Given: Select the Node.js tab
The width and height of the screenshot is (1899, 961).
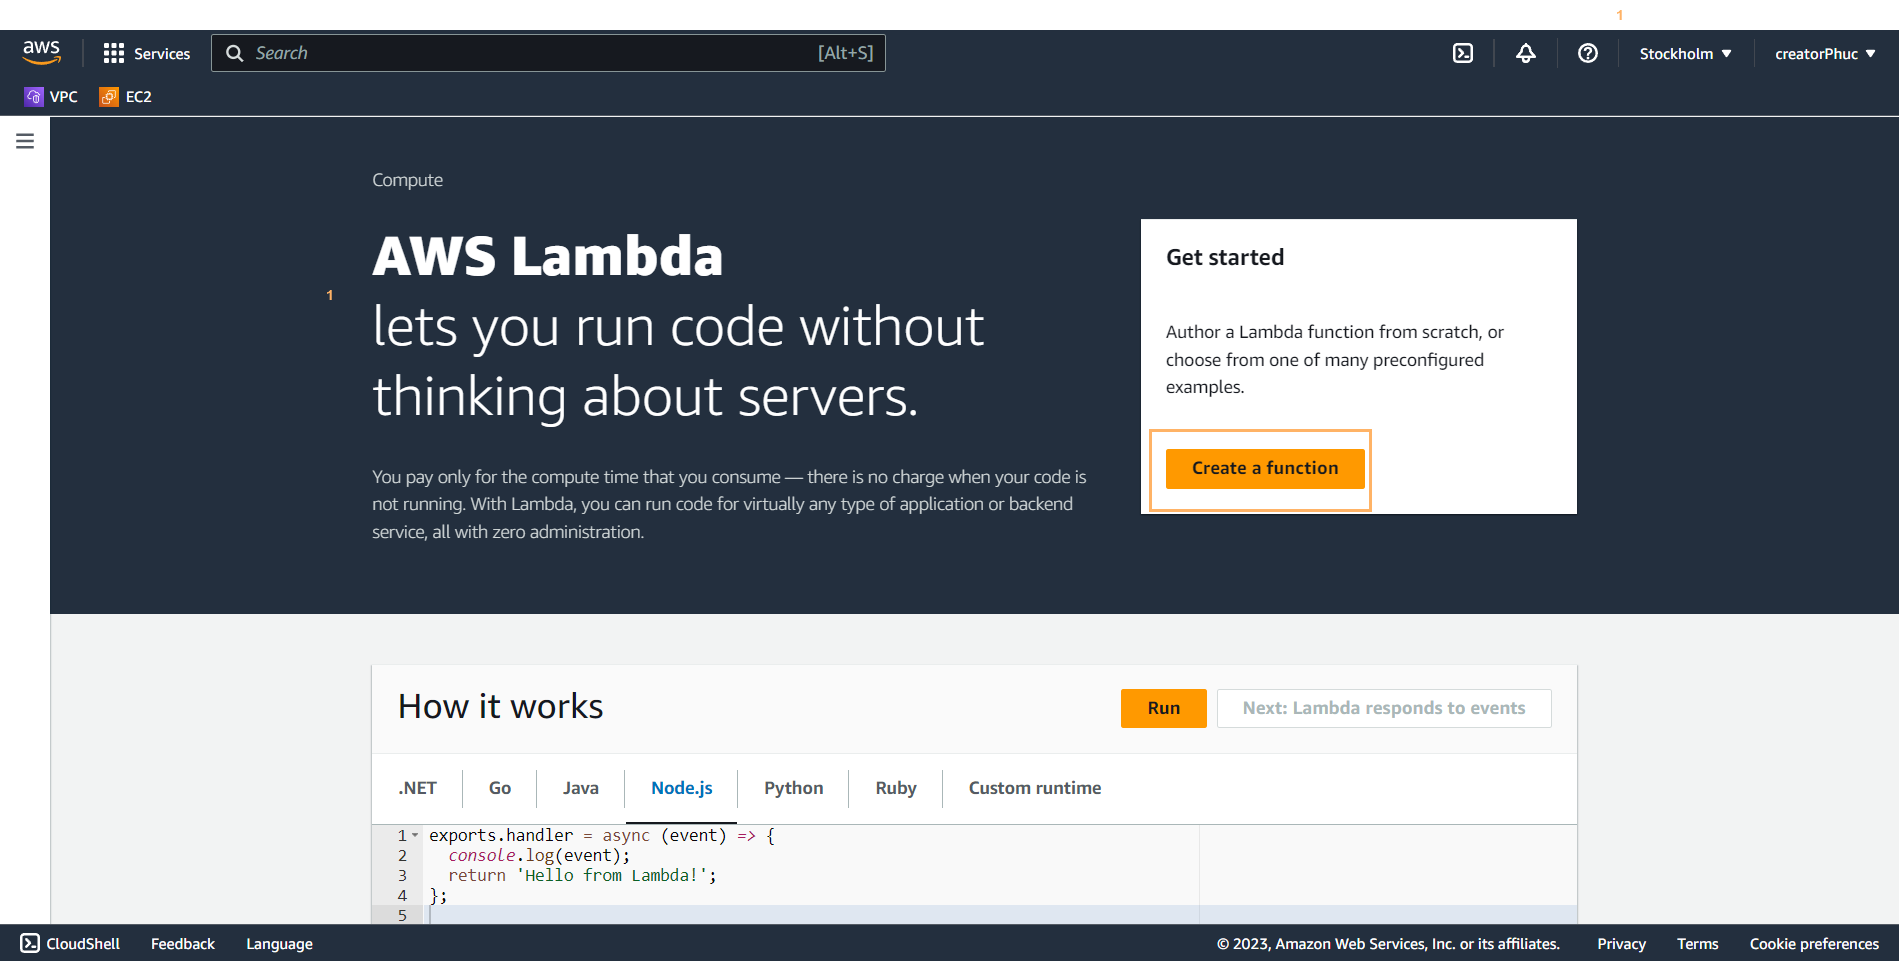Looking at the screenshot, I should 682,788.
